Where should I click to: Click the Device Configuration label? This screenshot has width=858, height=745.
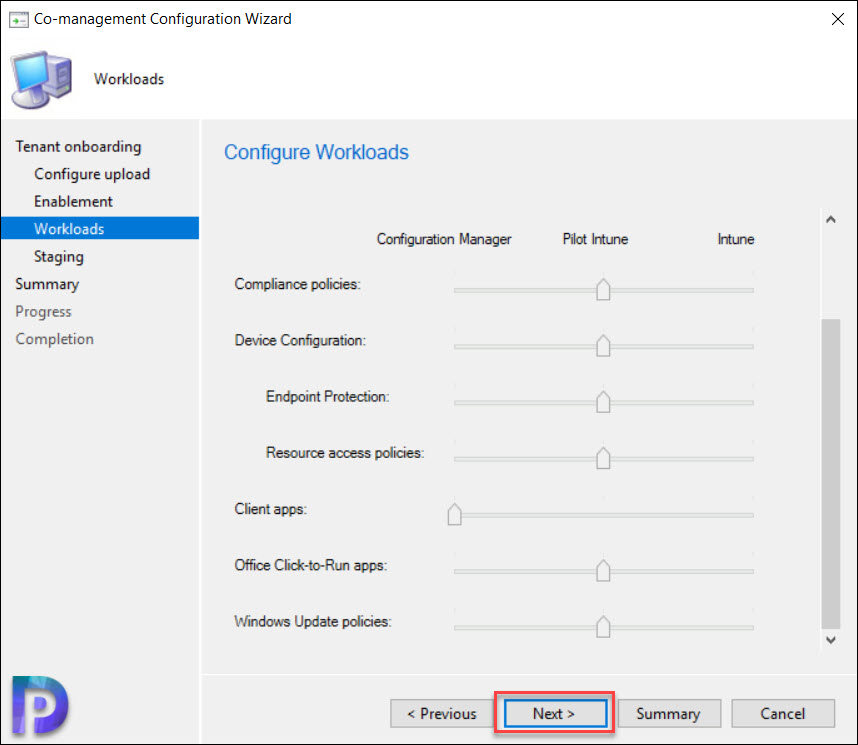(300, 340)
